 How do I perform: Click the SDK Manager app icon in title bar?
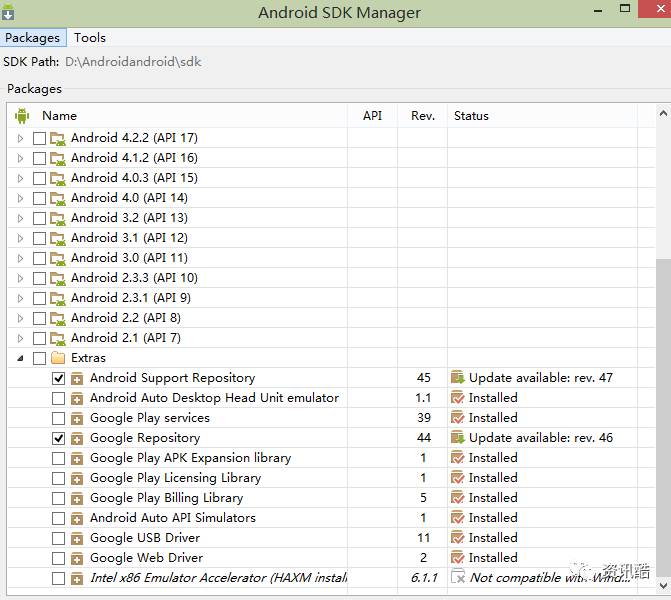(x=8, y=12)
